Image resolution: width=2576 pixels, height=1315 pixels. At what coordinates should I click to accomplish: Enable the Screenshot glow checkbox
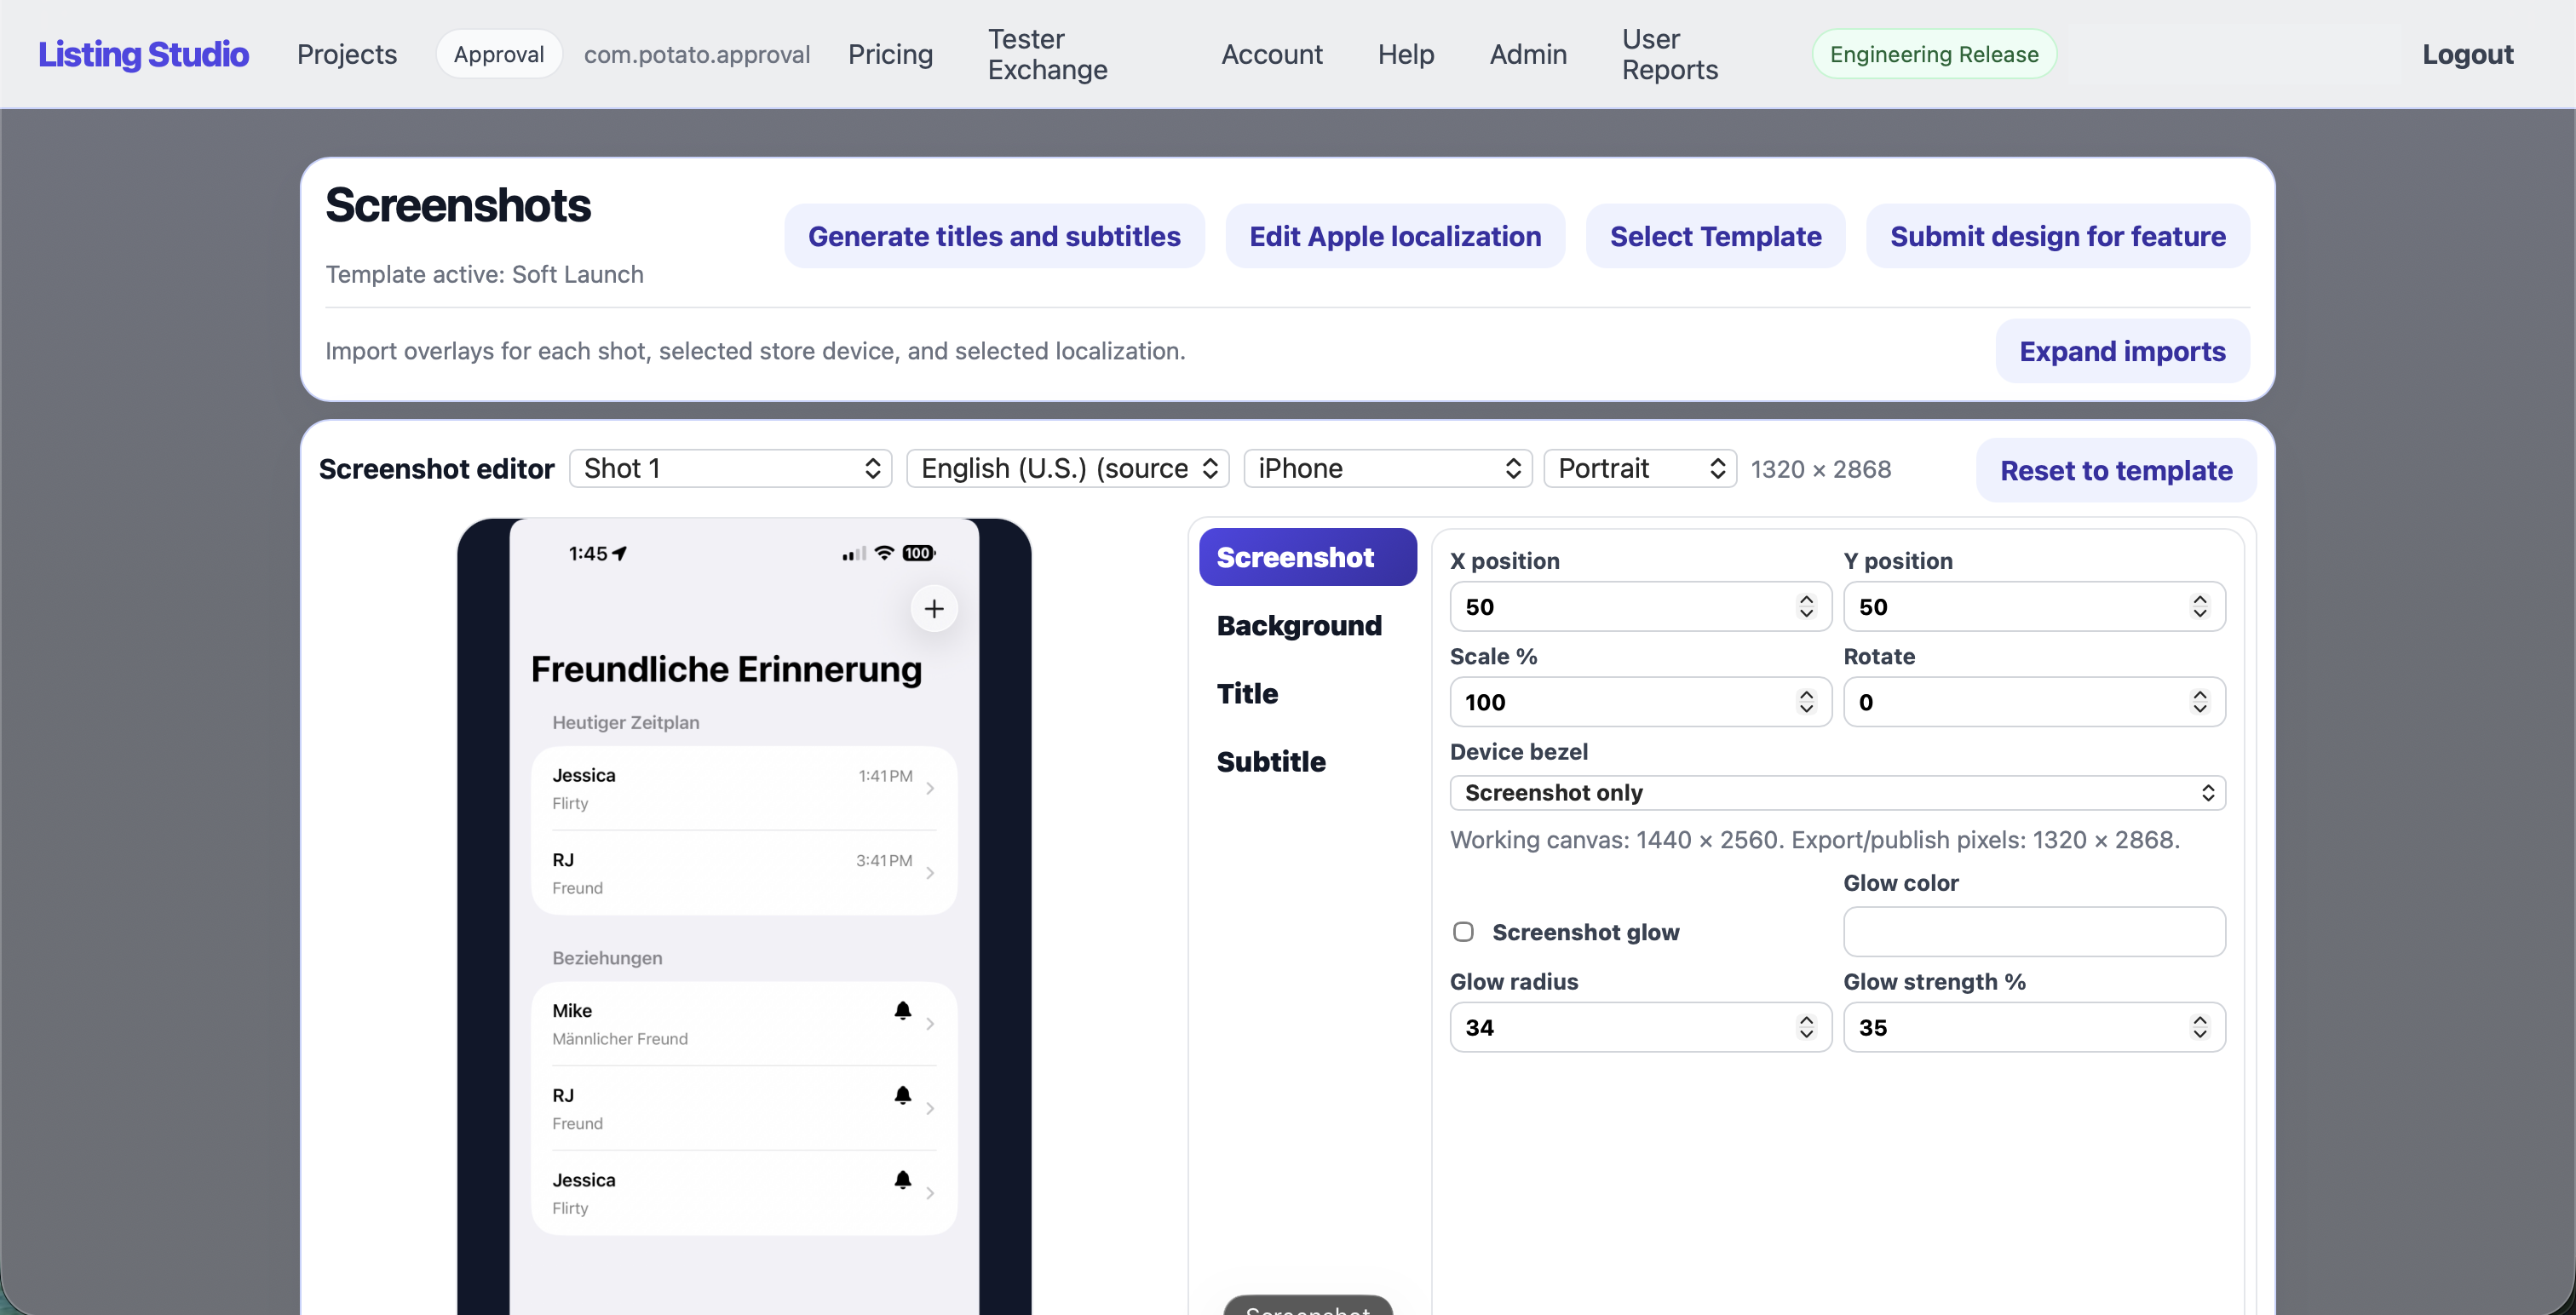coord(1463,932)
